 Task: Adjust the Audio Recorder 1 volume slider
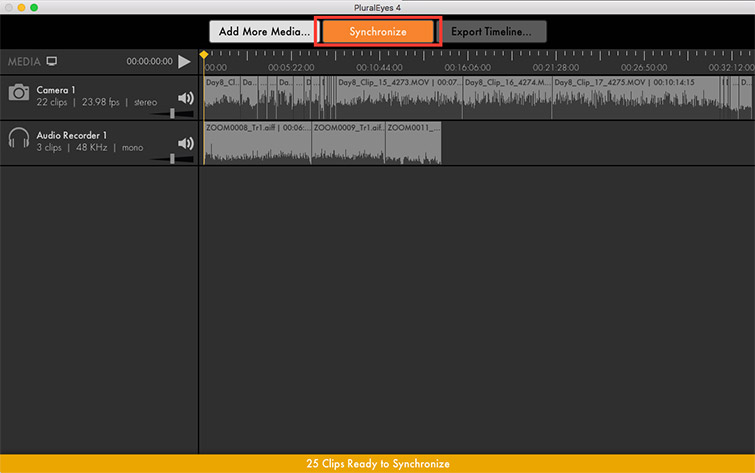tap(173, 158)
